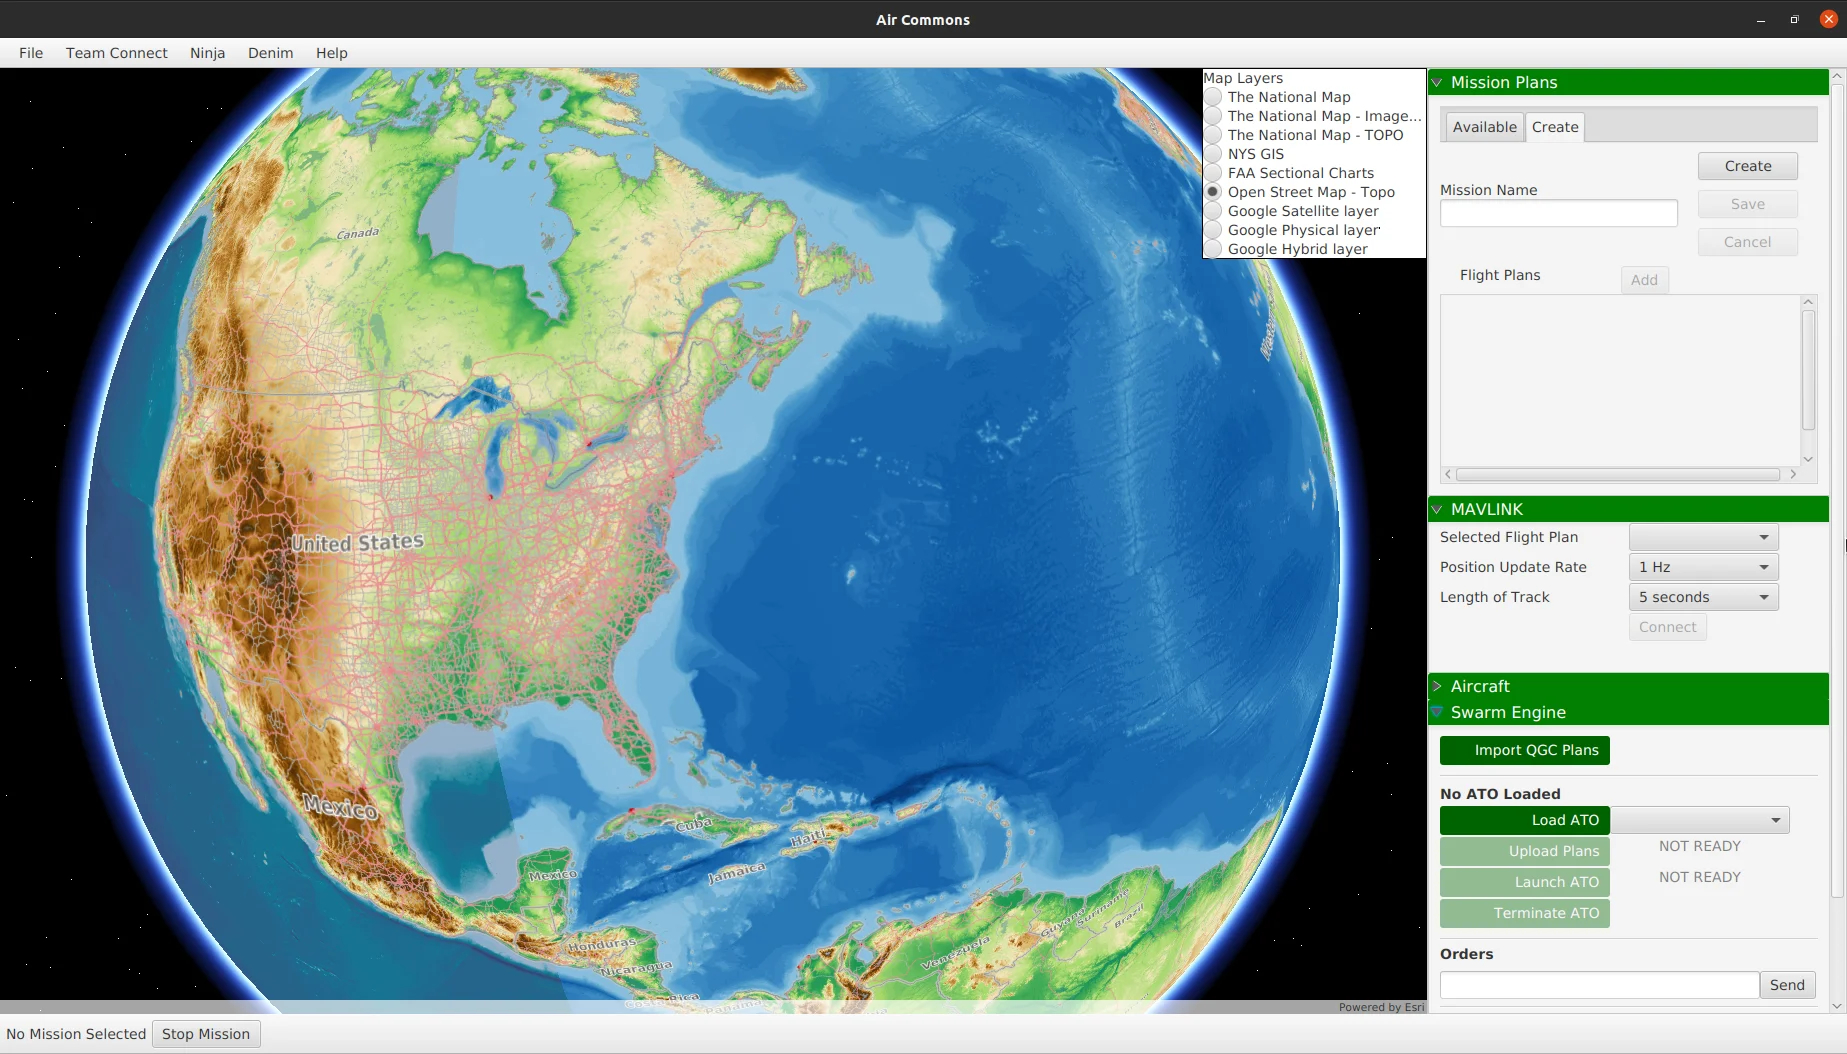Select Google Hybrid layer
Screen dimensions: 1847x1054
click(x=1213, y=249)
